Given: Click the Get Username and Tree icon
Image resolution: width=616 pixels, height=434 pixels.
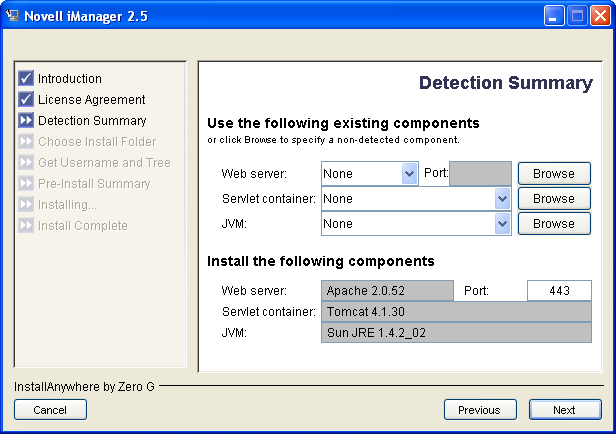Looking at the screenshot, I should click(26, 162).
